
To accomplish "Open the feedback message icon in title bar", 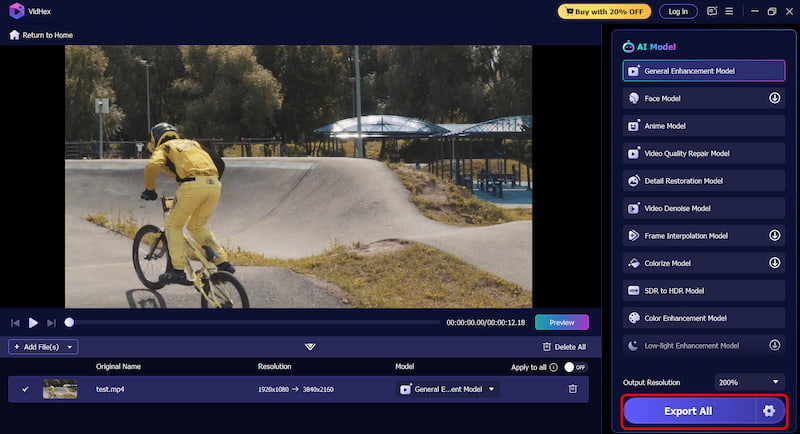I will pos(712,11).
